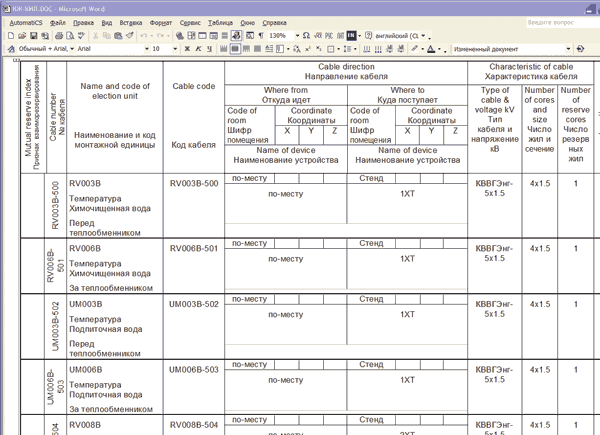Click the 'Введите вопрос' help search field
Image resolution: width=600 pixels, height=435 pixels.
point(562,23)
